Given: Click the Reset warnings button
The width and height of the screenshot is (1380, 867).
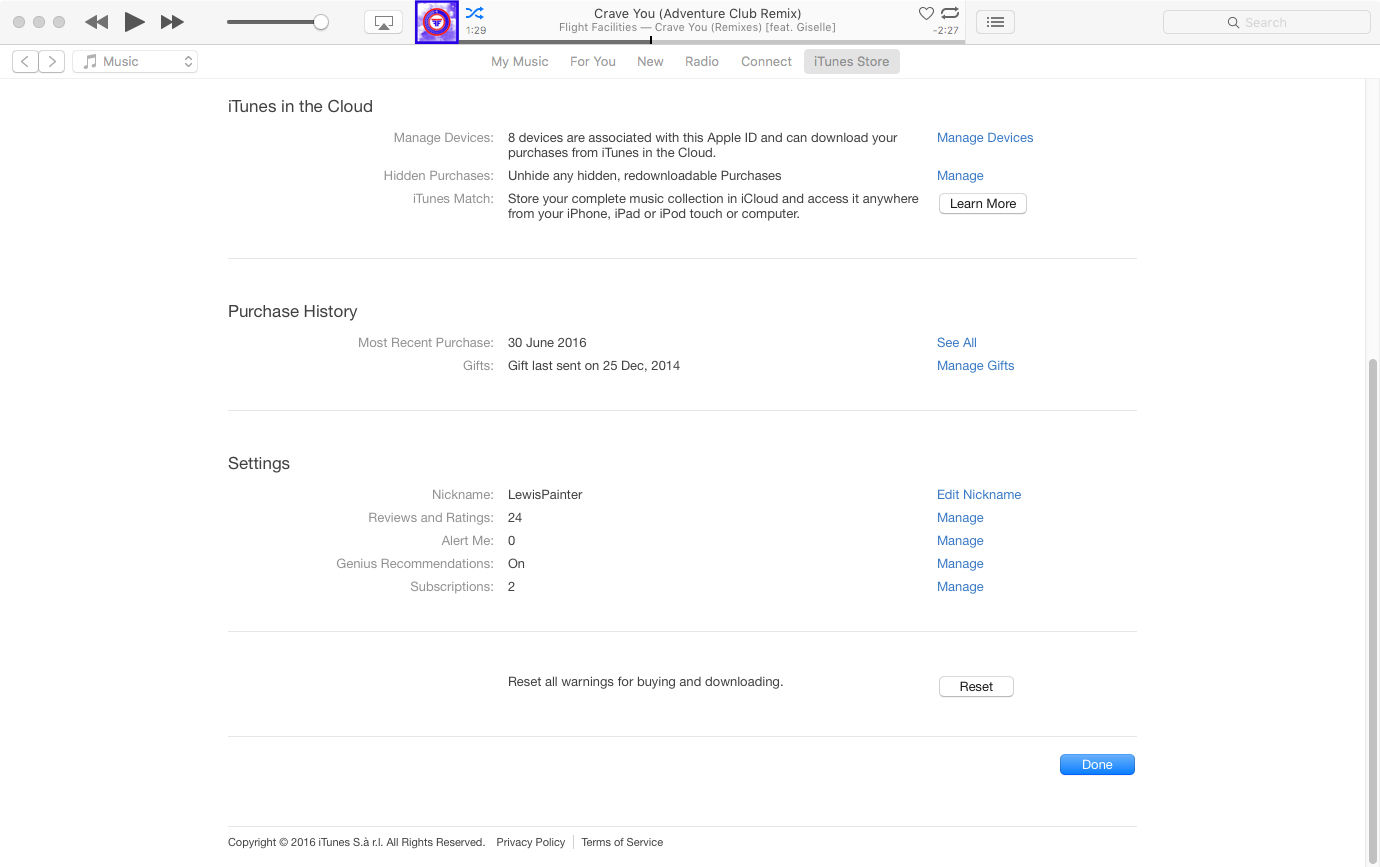Looking at the screenshot, I should (x=976, y=687).
